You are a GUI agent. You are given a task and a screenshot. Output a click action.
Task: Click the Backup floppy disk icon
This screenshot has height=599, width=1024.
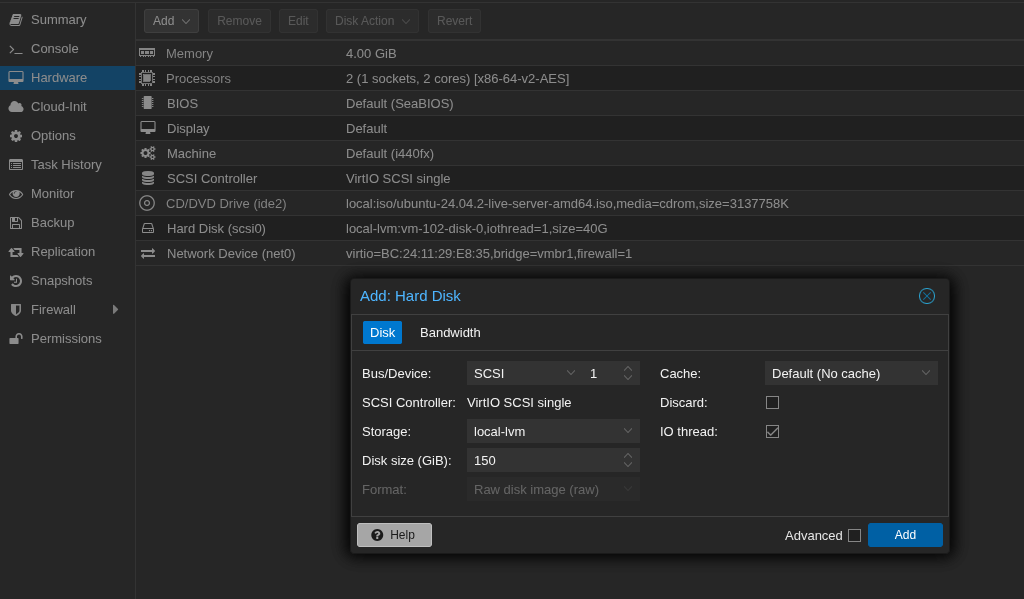(16, 223)
